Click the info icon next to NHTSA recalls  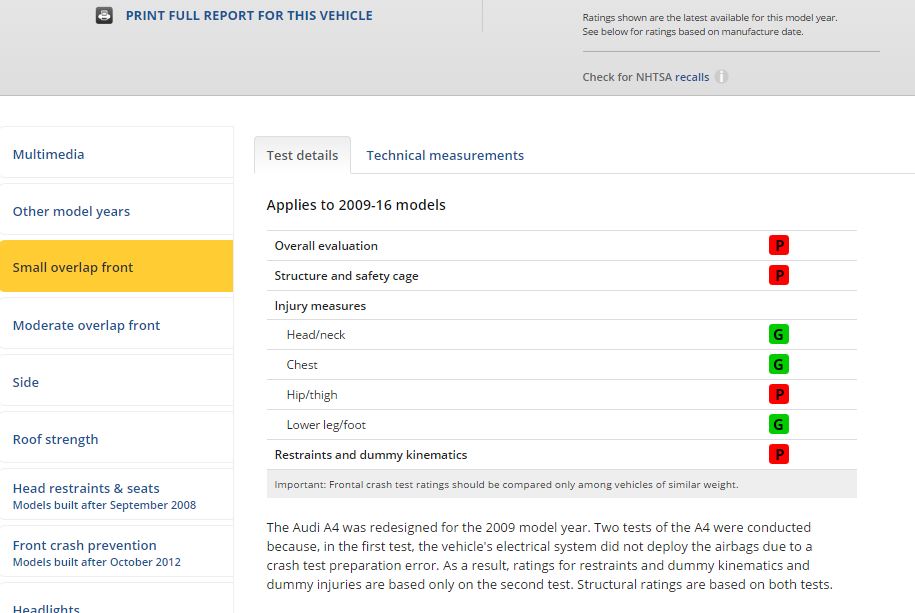click(x=722, y=76)
